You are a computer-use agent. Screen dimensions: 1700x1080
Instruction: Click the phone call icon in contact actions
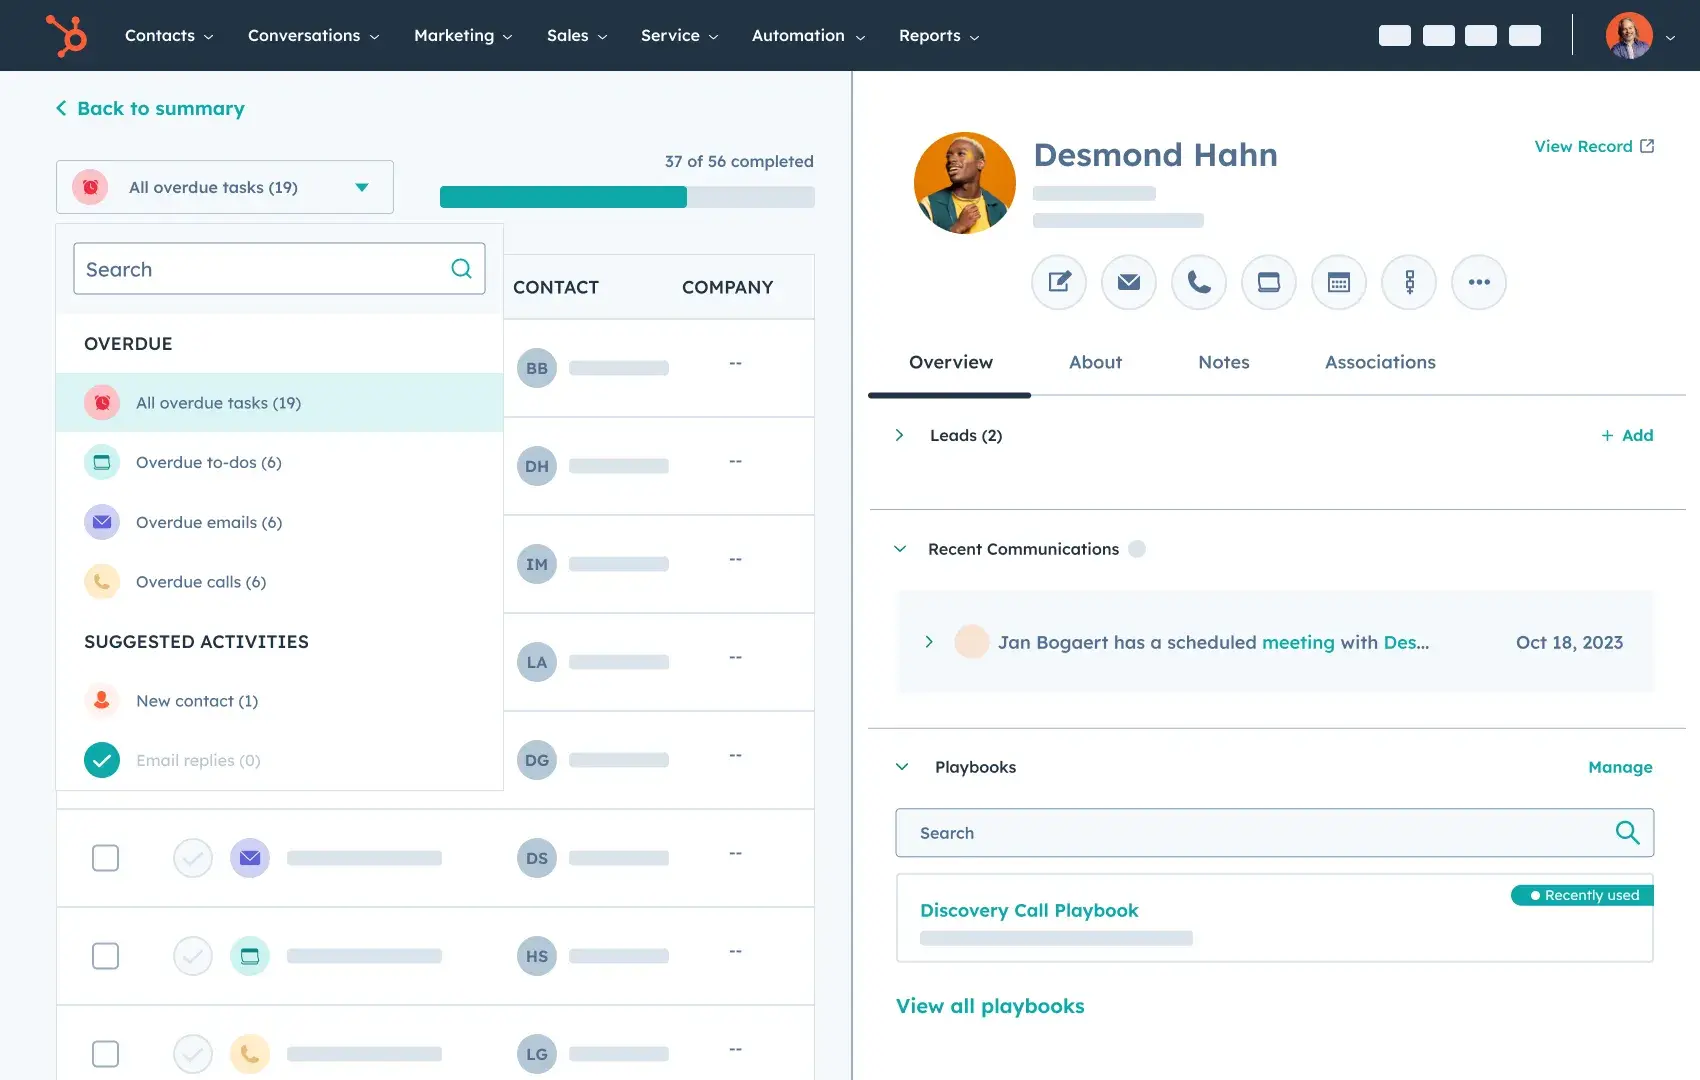coord(1199,282)
